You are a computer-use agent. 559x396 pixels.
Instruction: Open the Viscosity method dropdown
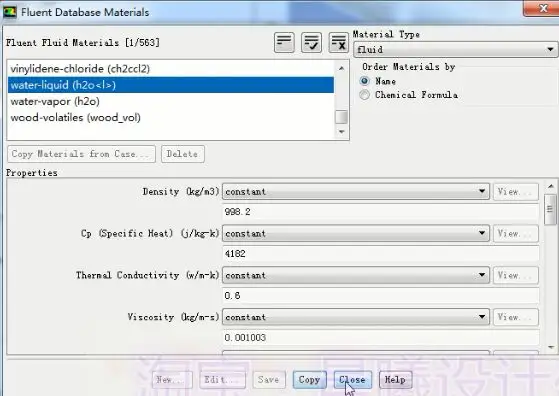[x=356, y=317]
